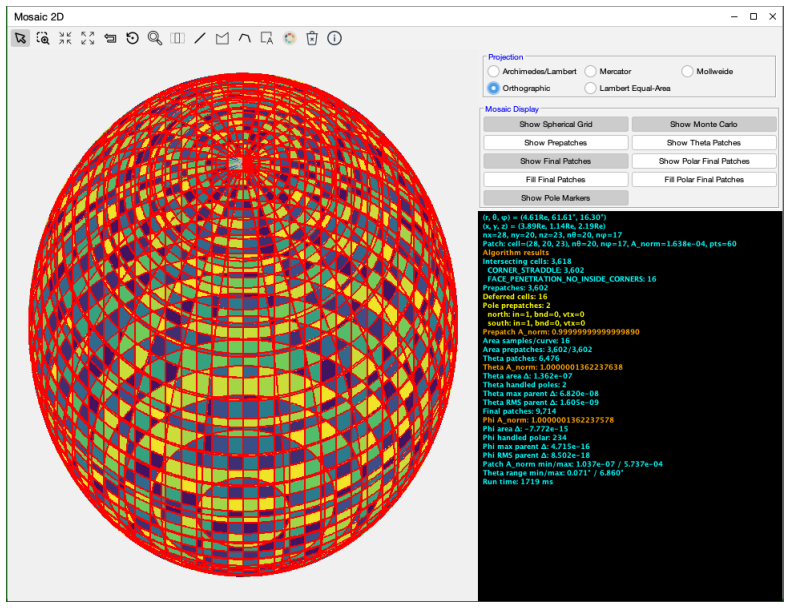
Task: Click 'Pole prepatches: 2' text line
Action: coord(516,305)
